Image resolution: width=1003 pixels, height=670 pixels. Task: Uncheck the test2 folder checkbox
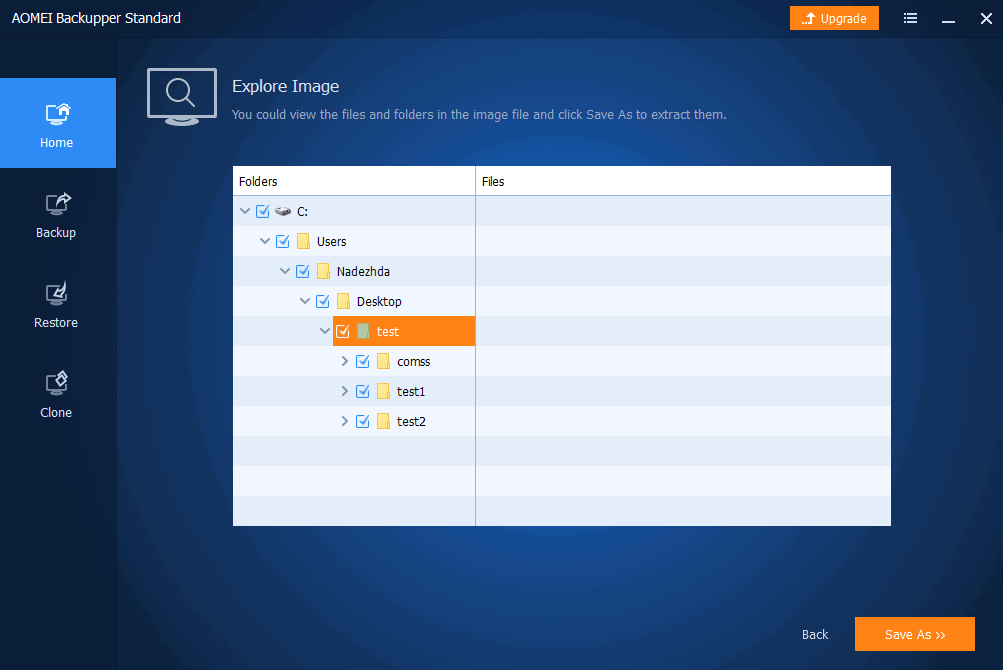click(363, 421)
